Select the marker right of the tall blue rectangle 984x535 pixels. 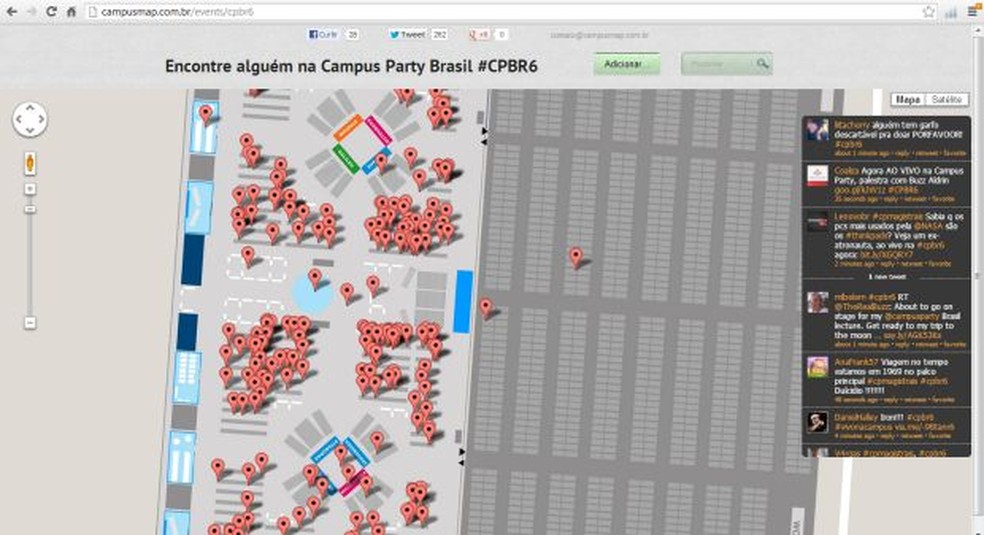pos(486,308)
